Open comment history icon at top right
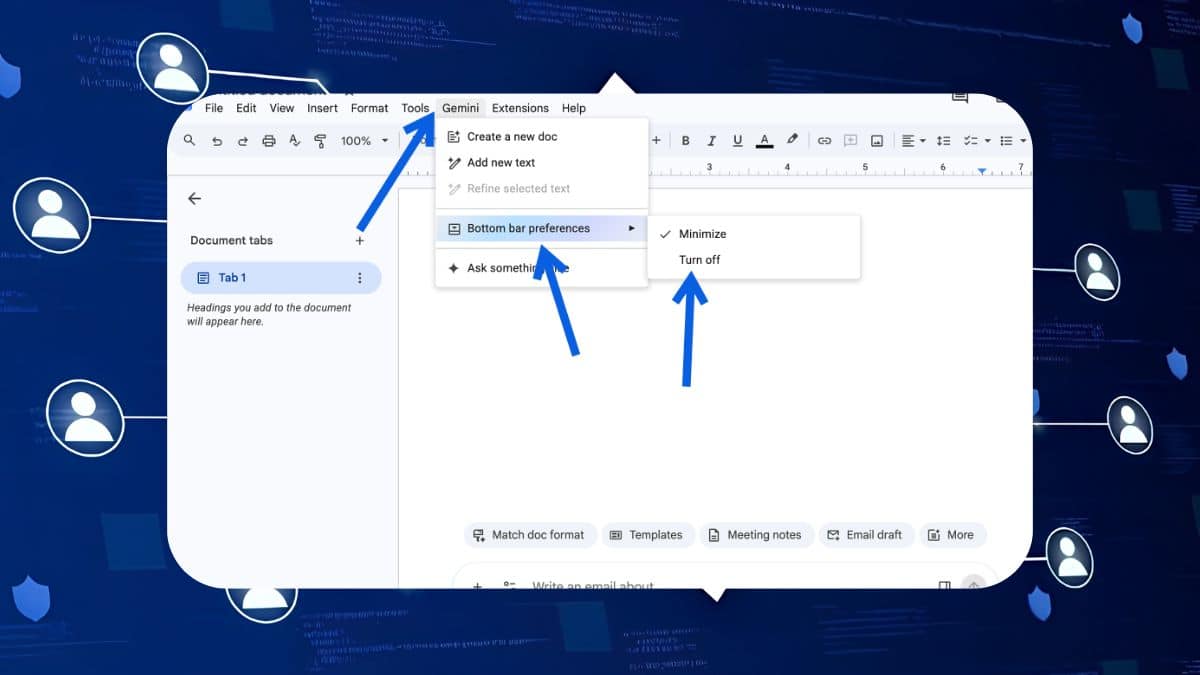This screenshot has height=675, width=1200. pos(960,97)
